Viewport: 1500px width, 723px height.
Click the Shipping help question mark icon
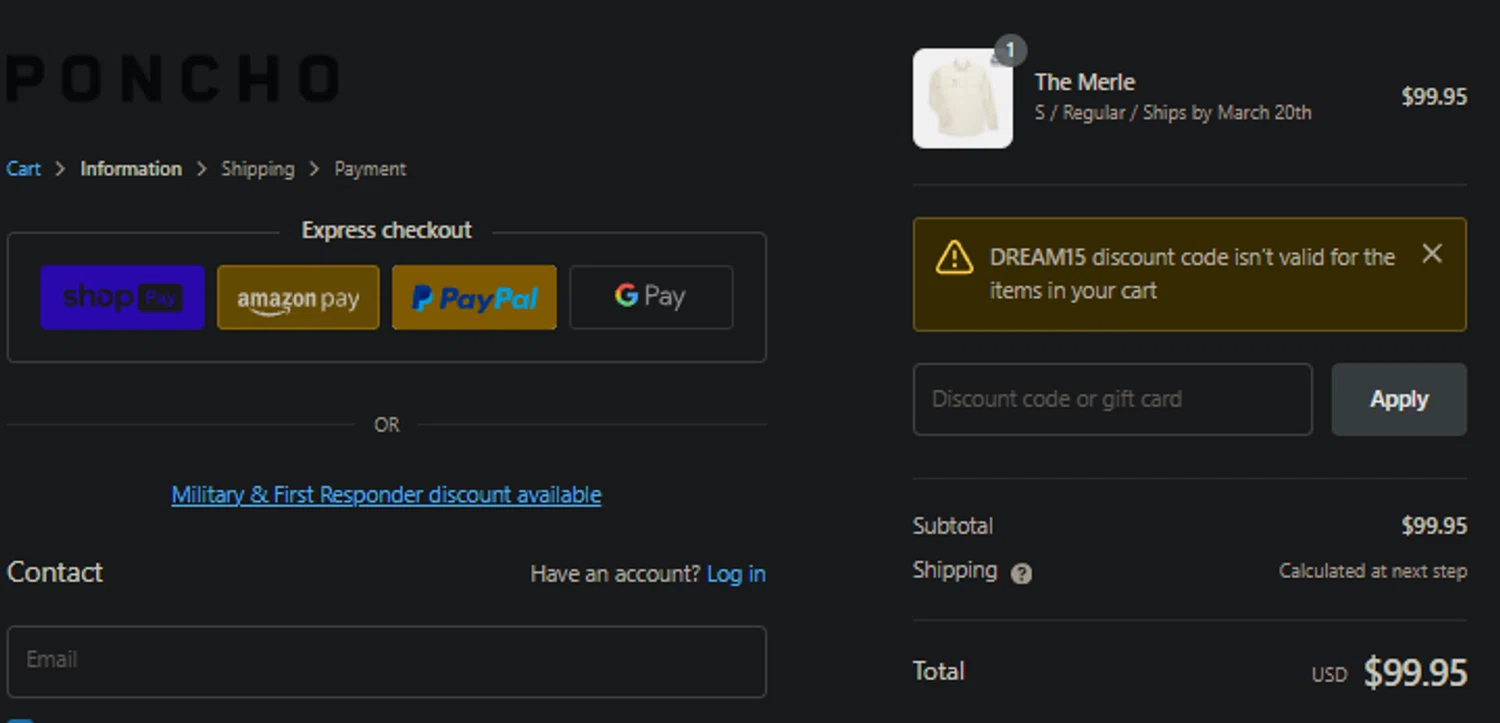(x=1021, y=573)
